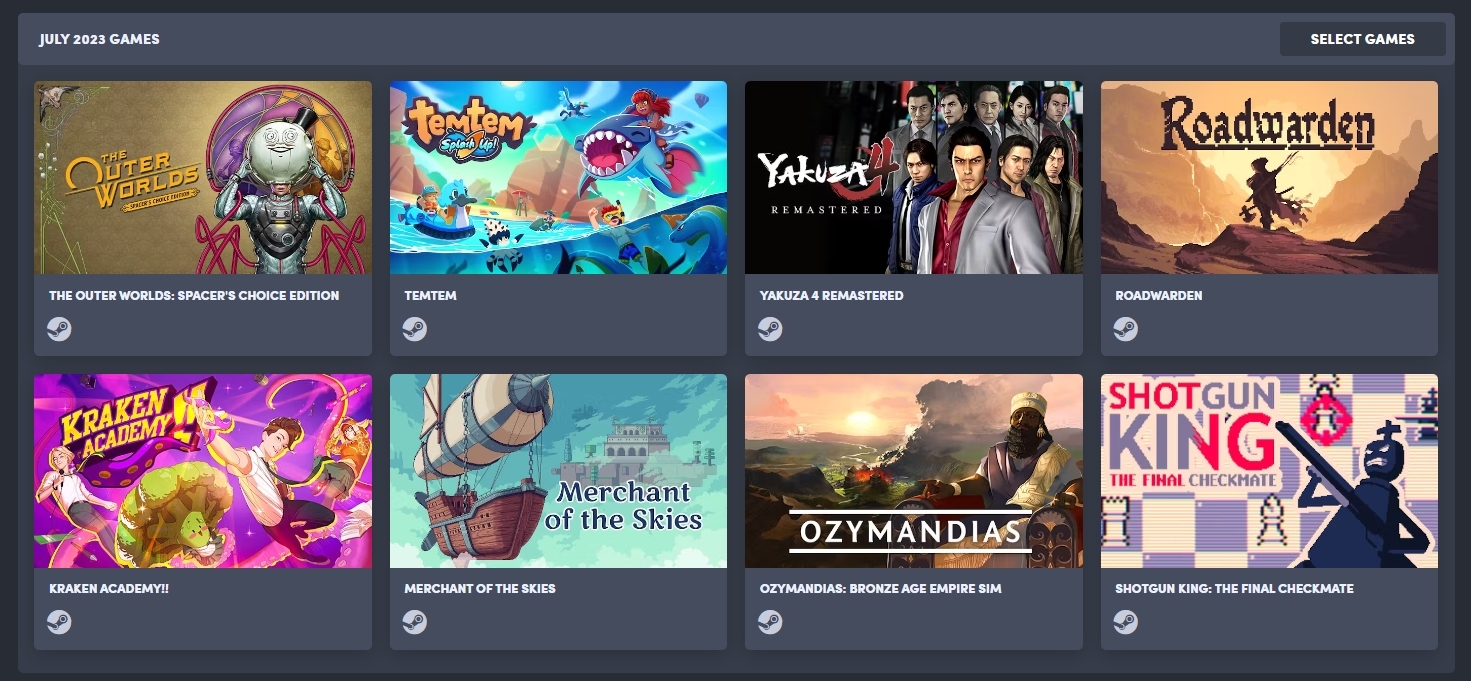Click the Select Games button
The height and width of the screenshot is (681, 1471).
tap(1362, 39)
